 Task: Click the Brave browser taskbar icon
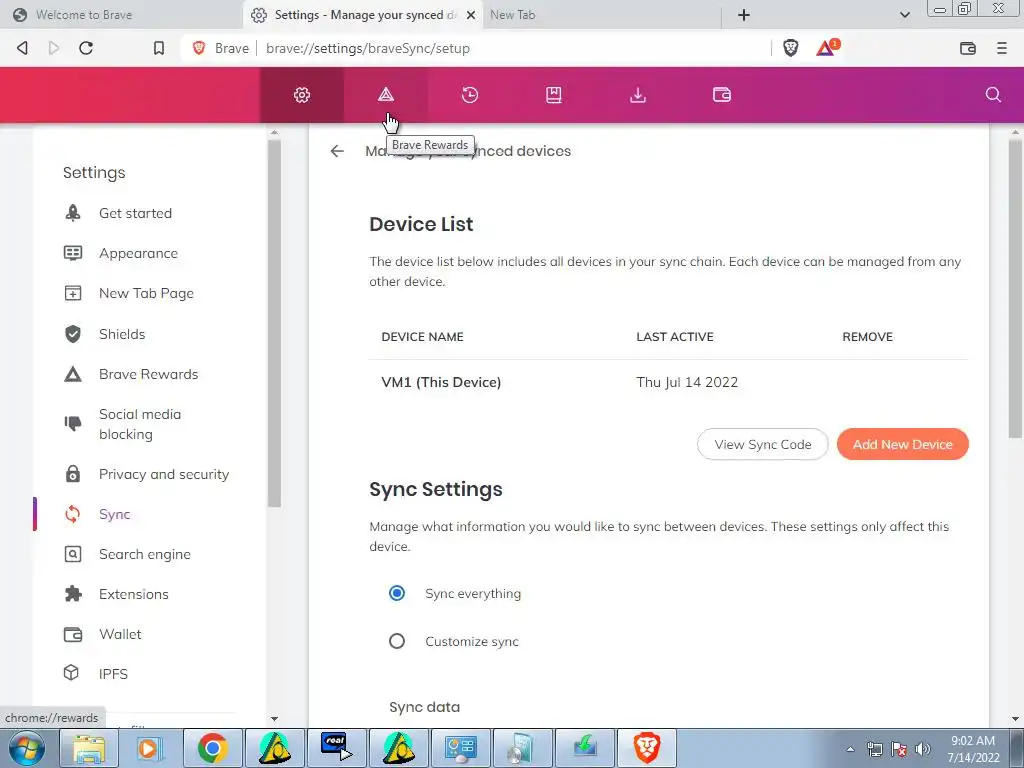coord(646,748)
